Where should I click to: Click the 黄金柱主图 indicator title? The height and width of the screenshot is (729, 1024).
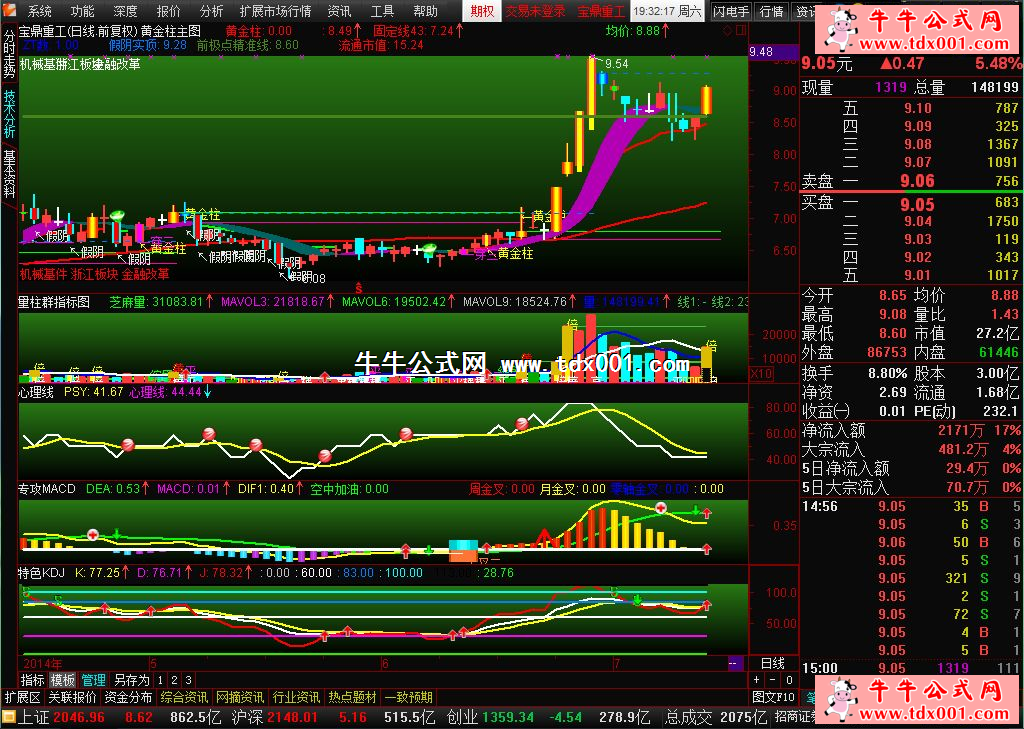(171, 31)
